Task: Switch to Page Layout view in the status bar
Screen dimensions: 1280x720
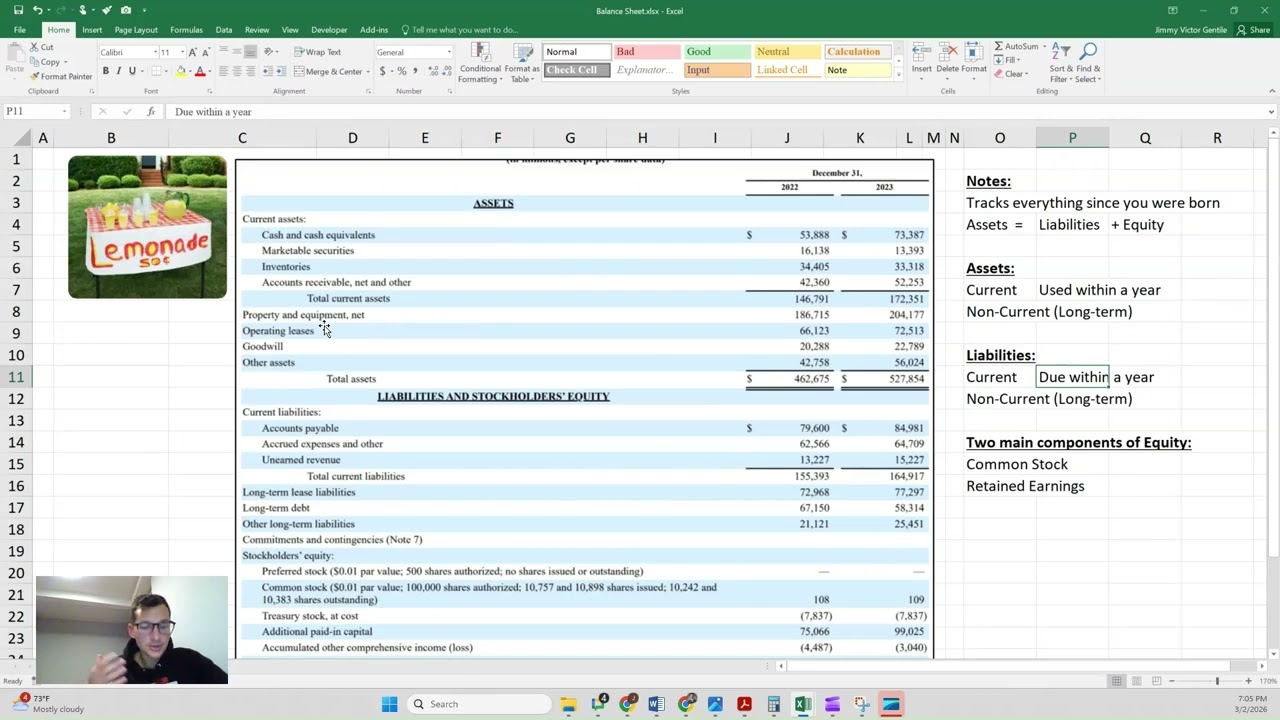Action: point(1136,681)
